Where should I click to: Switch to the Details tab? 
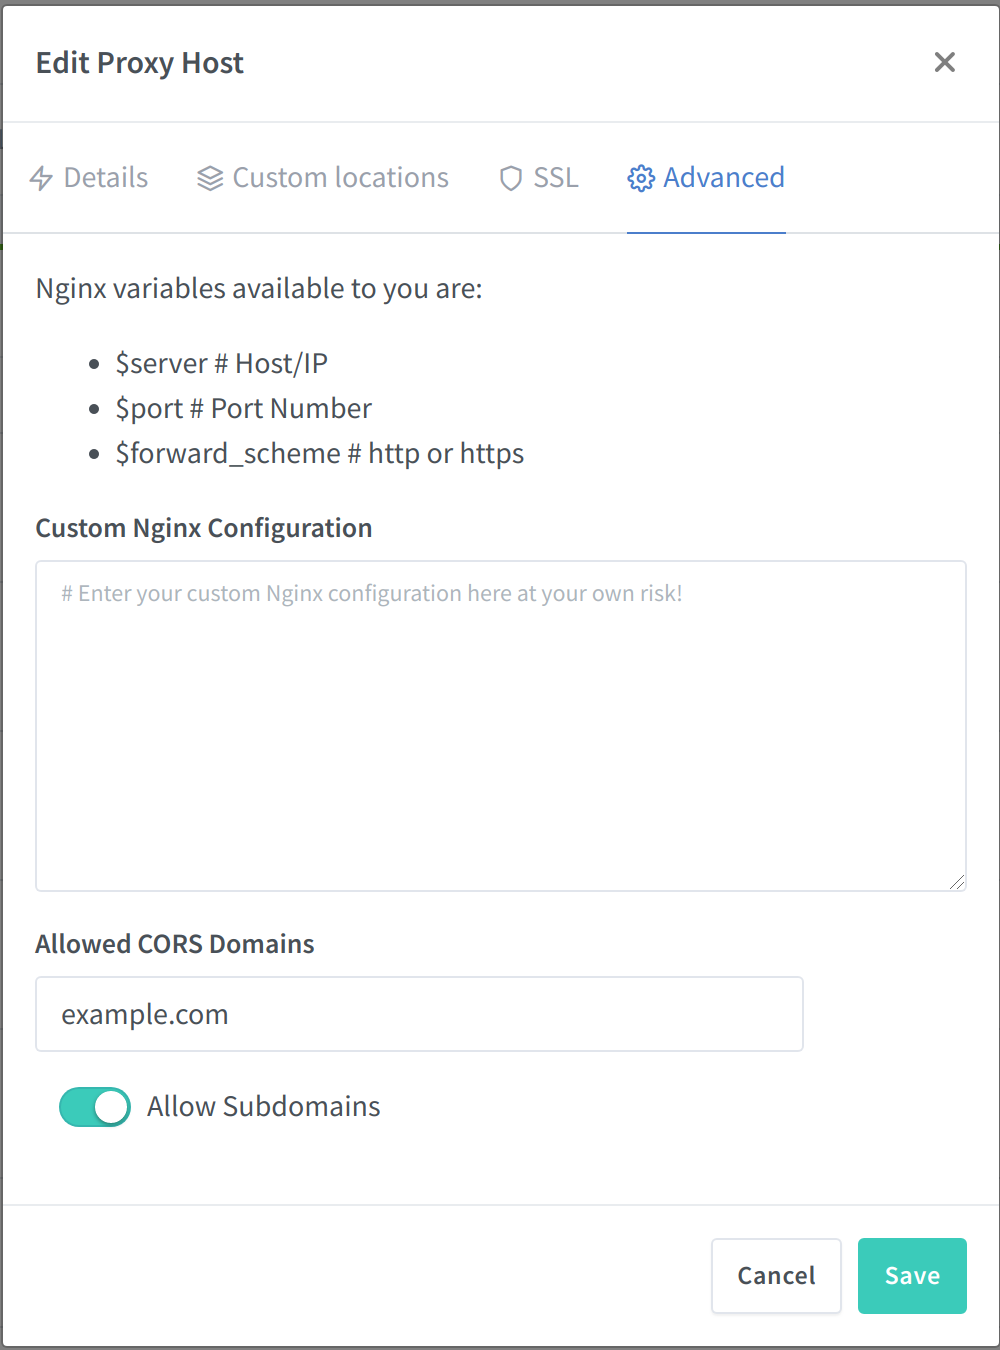tap(105, 178)
